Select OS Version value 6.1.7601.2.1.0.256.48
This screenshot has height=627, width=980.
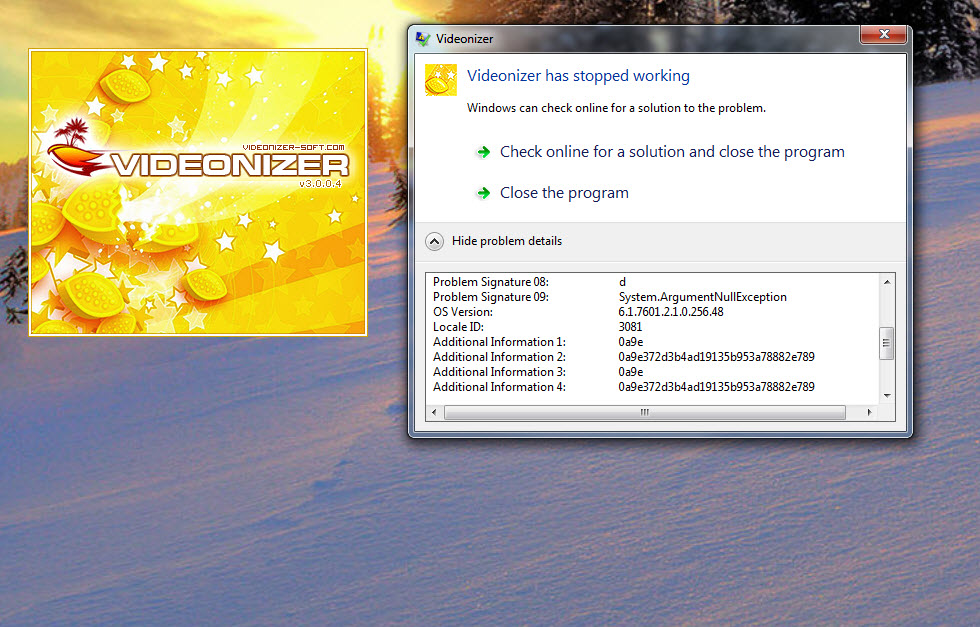[x=671, y=312]
